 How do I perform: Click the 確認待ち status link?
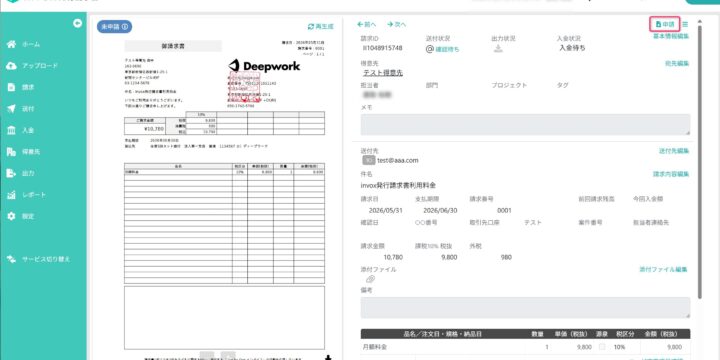coord(447,49)
